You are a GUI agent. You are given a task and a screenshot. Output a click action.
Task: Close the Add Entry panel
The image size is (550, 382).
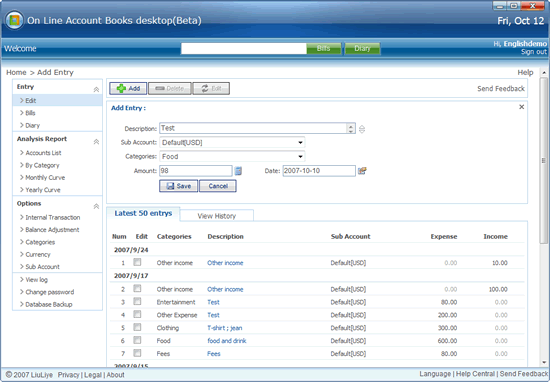(x=522, y=107)
